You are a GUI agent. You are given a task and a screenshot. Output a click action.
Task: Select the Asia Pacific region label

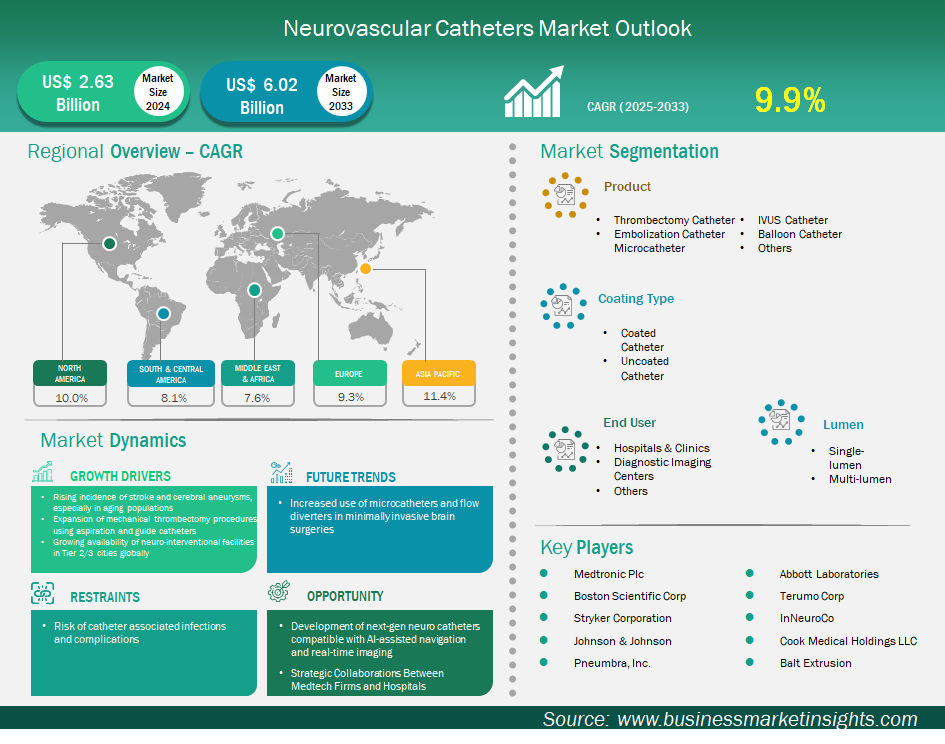pyautogui.click(x=439, y=373)
